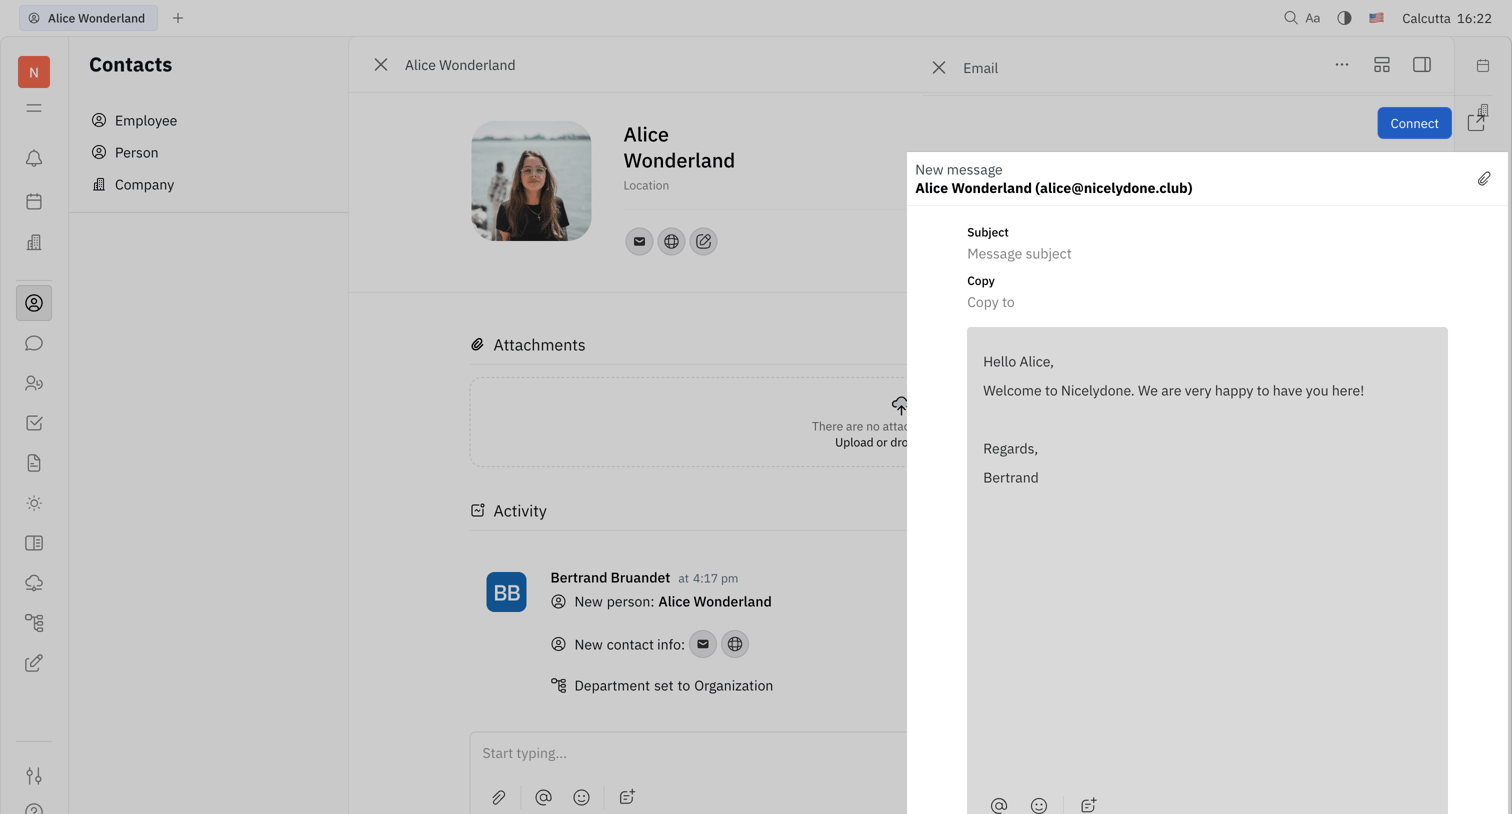
Task: Click the Location field under the name
Action: [x=646, y=186]
